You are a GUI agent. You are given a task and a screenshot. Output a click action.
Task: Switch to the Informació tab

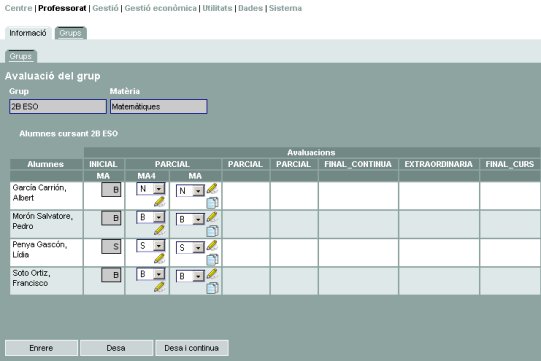pos(28,33)
